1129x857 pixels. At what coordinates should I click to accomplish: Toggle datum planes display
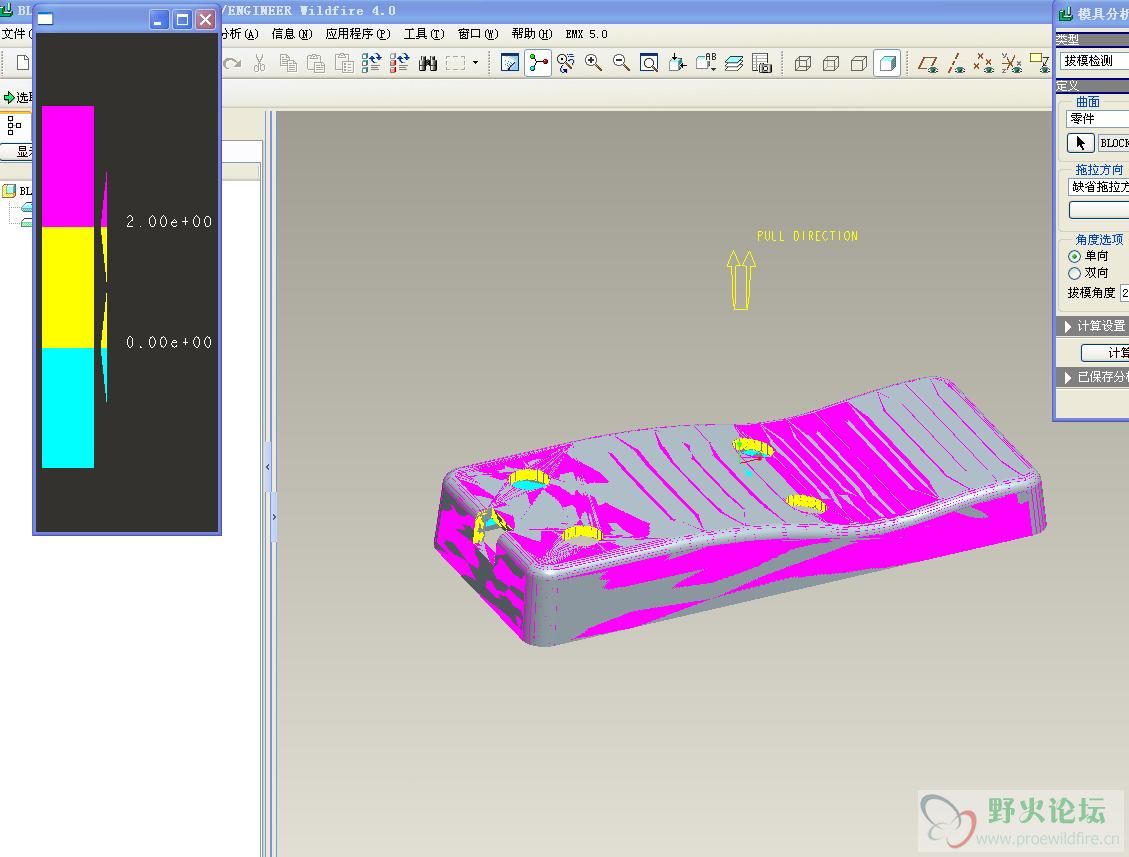pos(928,63)
